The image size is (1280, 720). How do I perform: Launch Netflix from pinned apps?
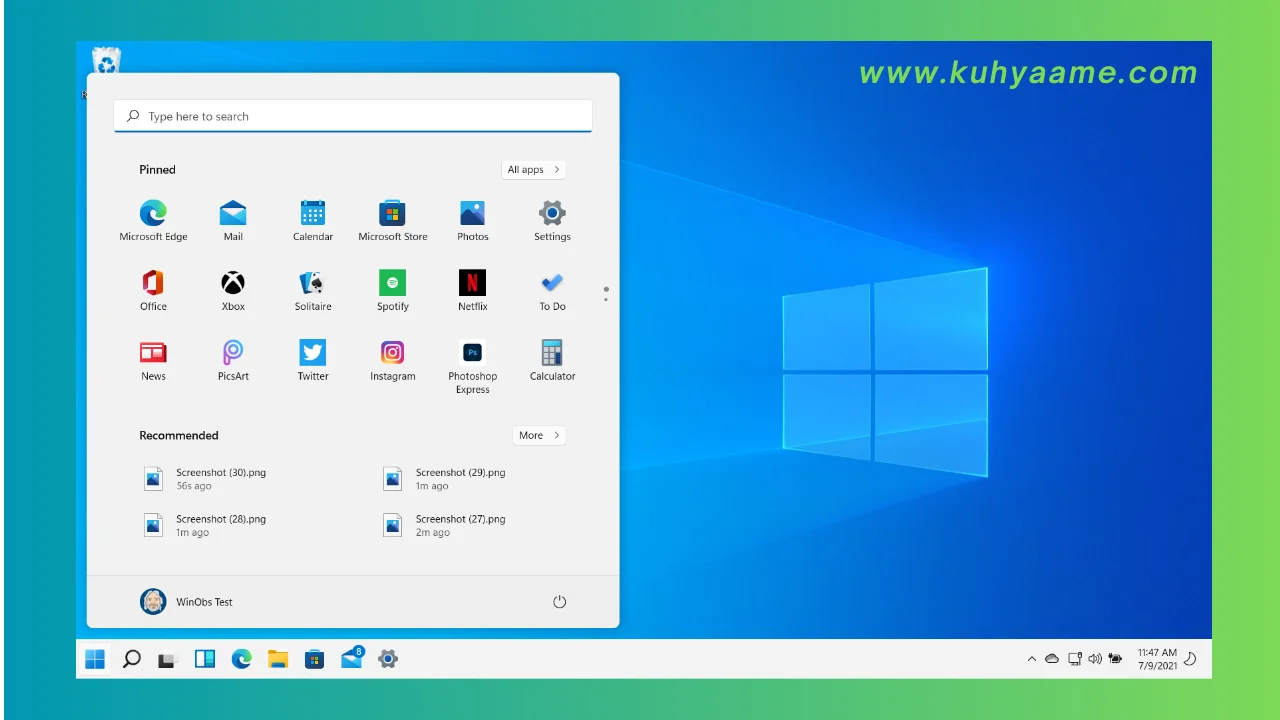coord(472,290)
